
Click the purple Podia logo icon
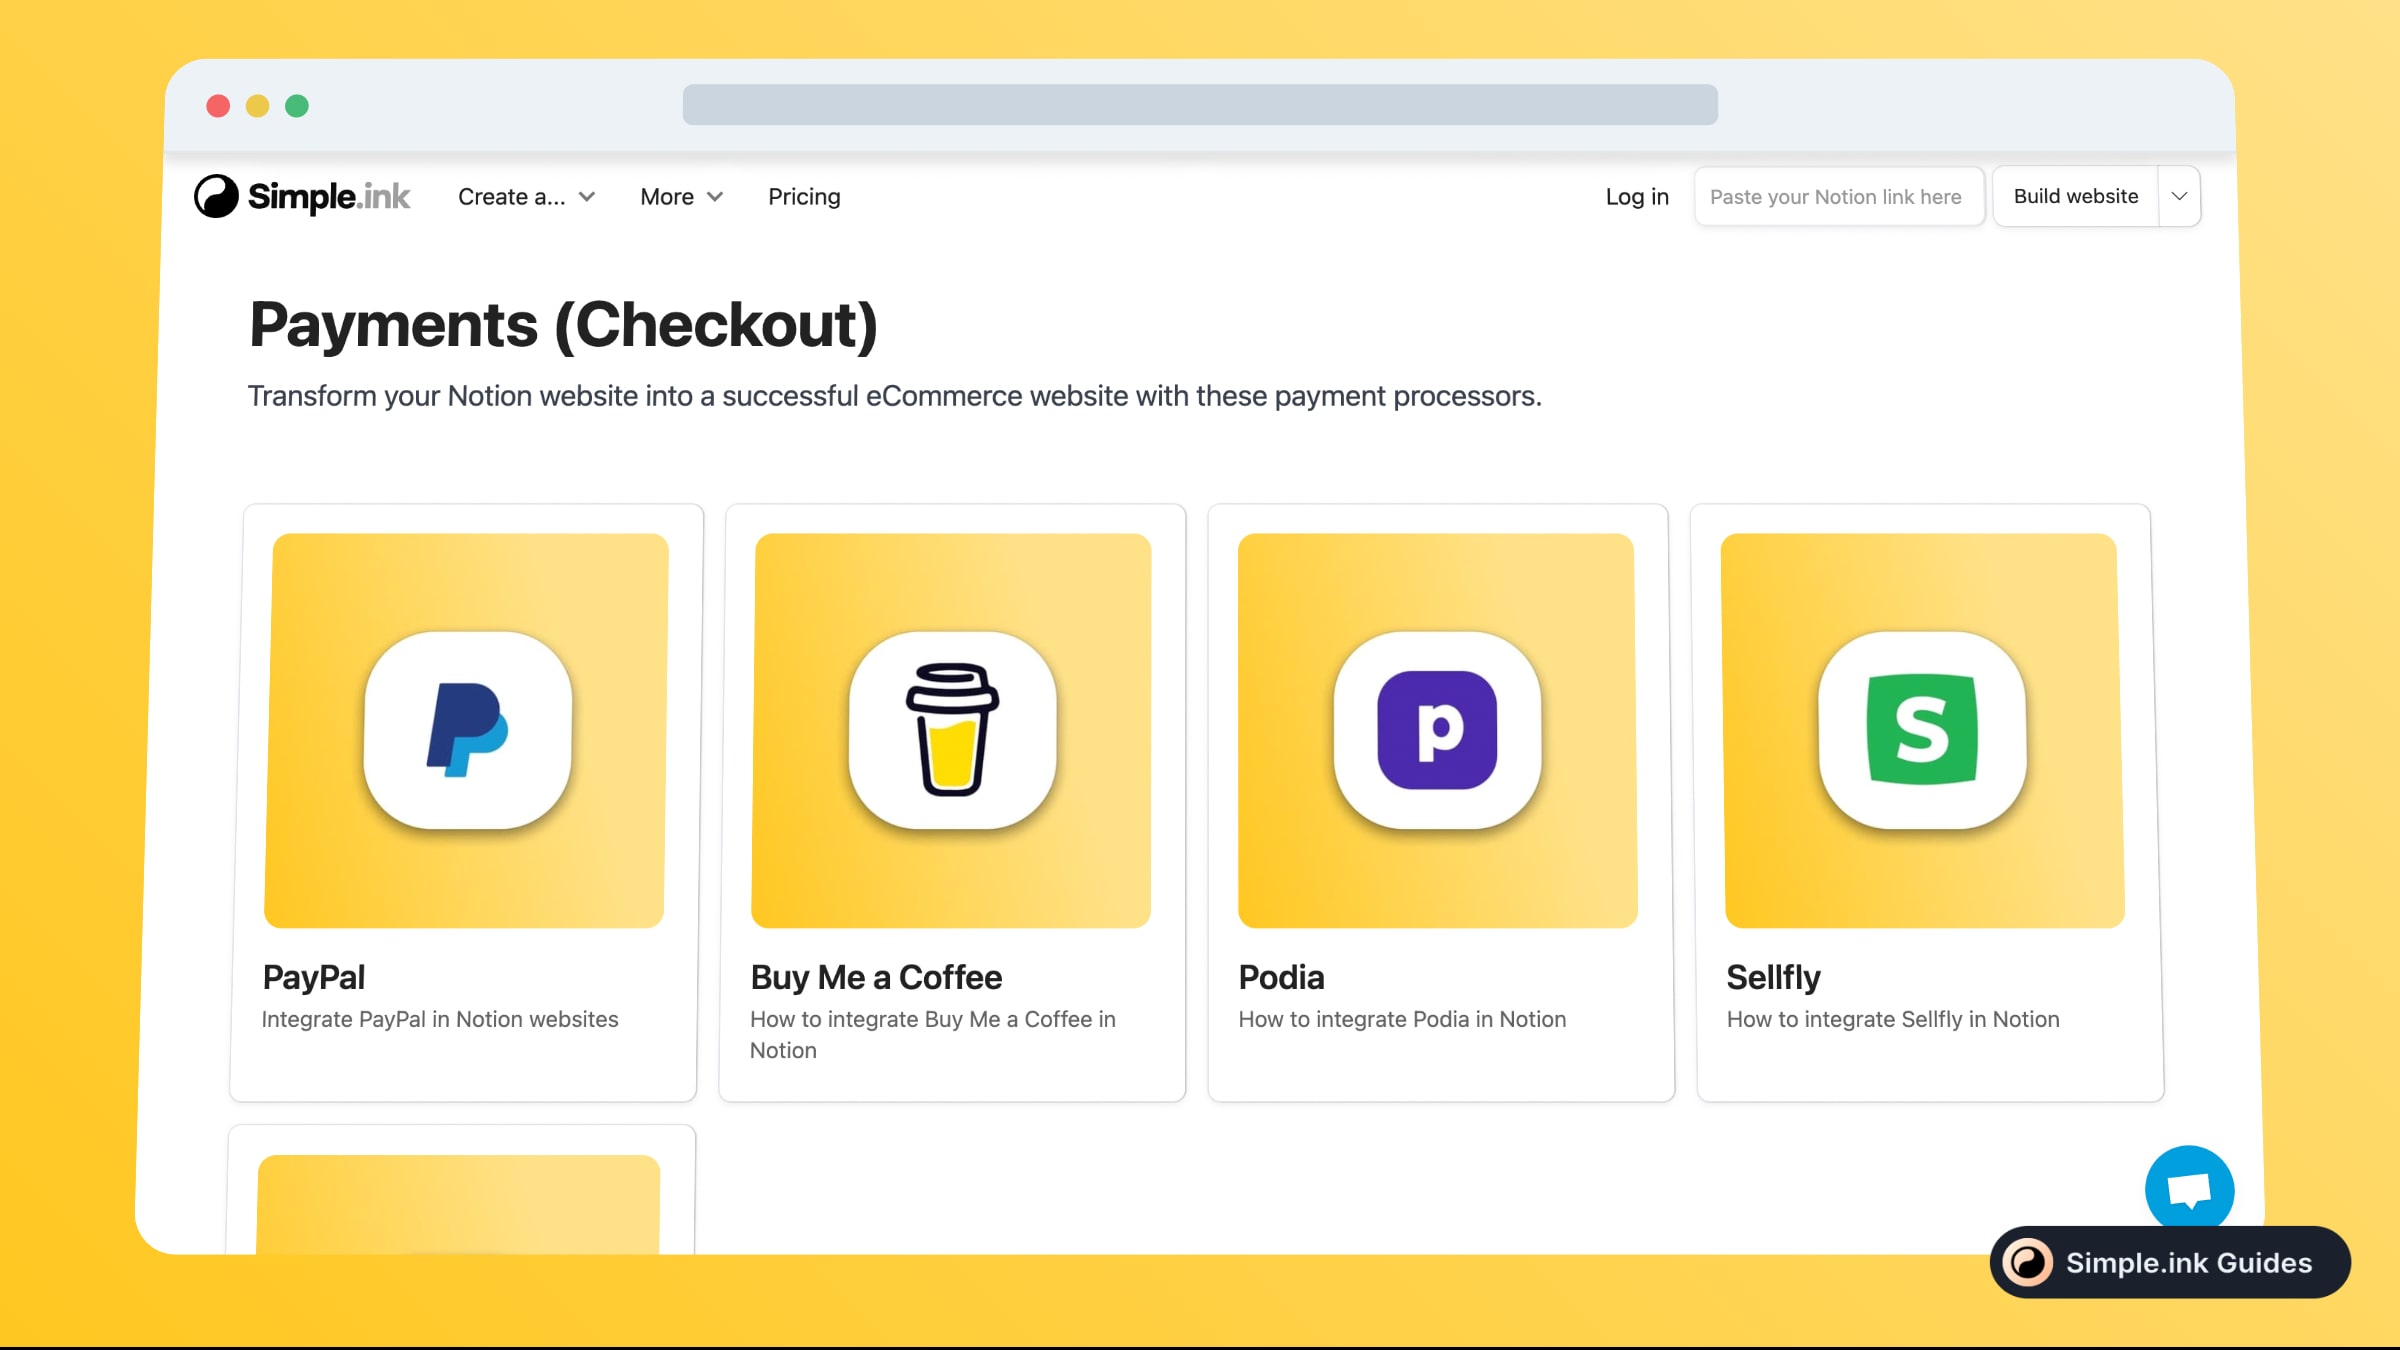coord(1437,730)
